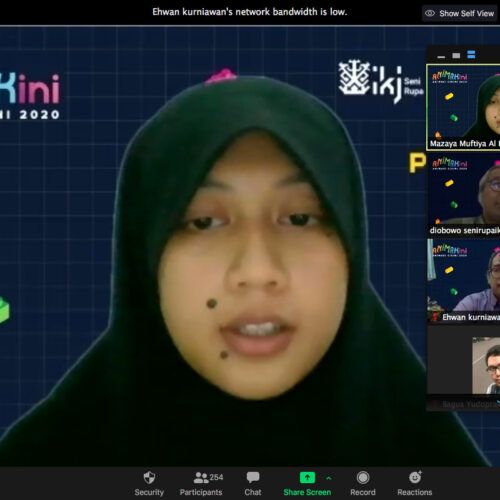Select diobowo senirupaikj video thumbnail
The height and width of the screenshot is (500, 500).
tap(463, 195)
